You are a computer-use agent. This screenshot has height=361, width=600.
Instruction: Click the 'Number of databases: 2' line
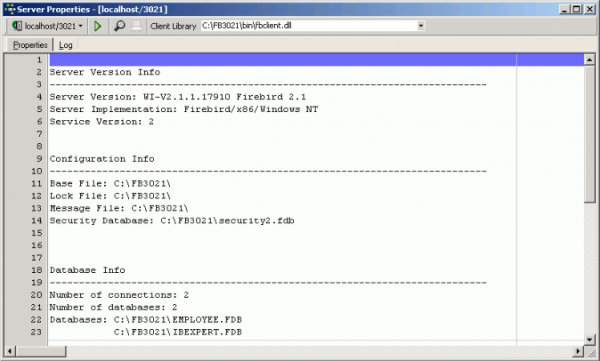tap(113, 307)
